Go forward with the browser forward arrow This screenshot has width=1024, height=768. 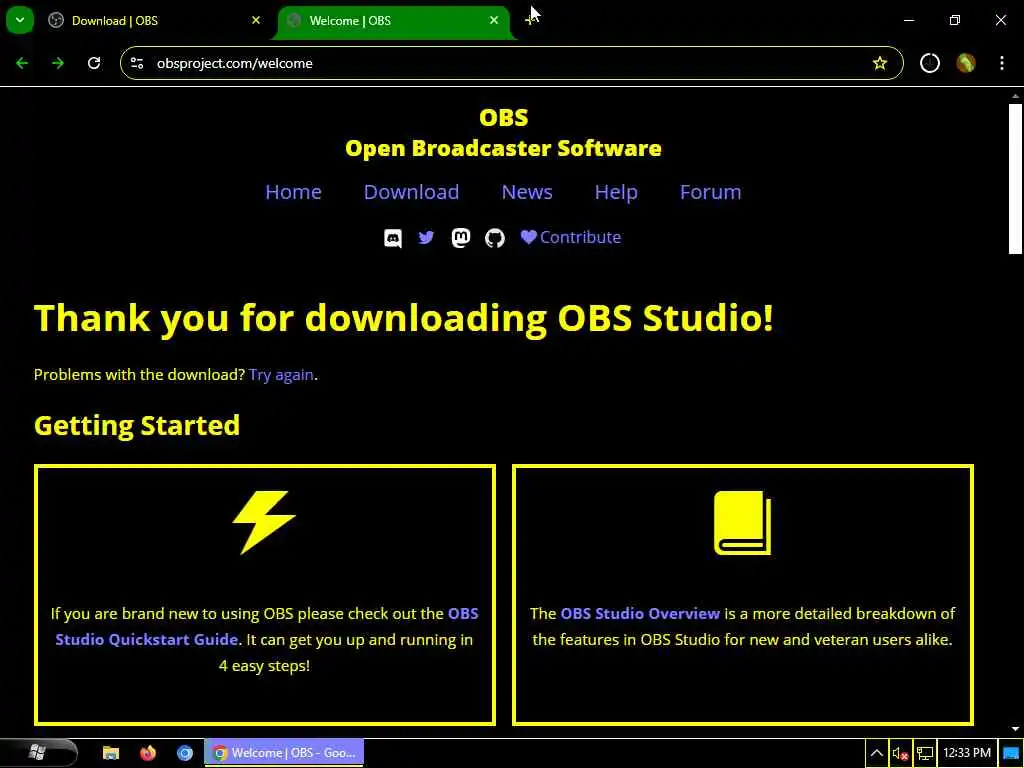(58, 63)
